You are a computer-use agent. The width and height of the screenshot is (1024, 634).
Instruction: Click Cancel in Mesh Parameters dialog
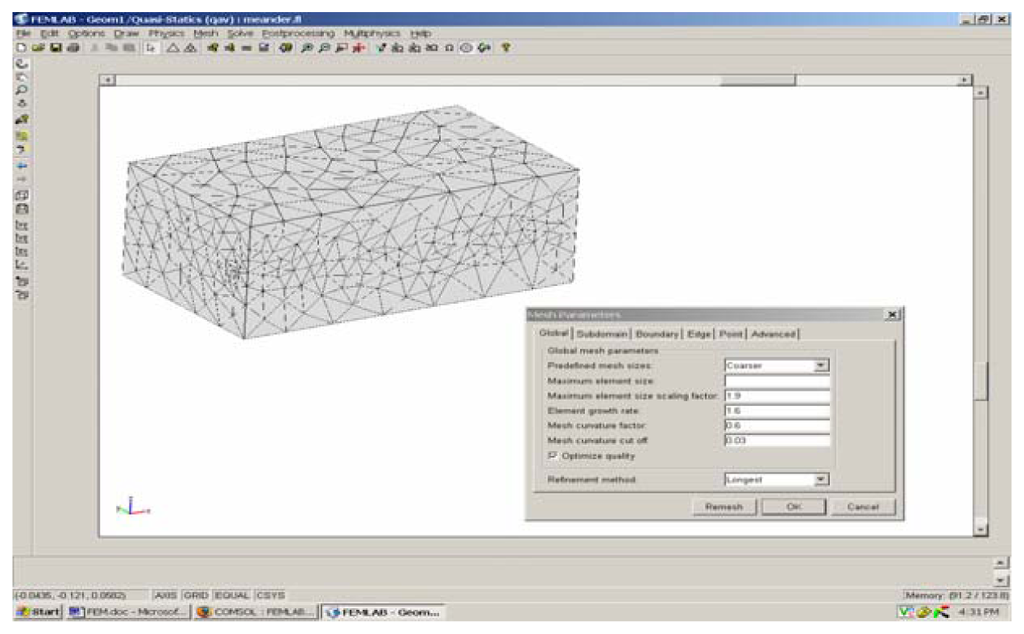pos(862,507)
